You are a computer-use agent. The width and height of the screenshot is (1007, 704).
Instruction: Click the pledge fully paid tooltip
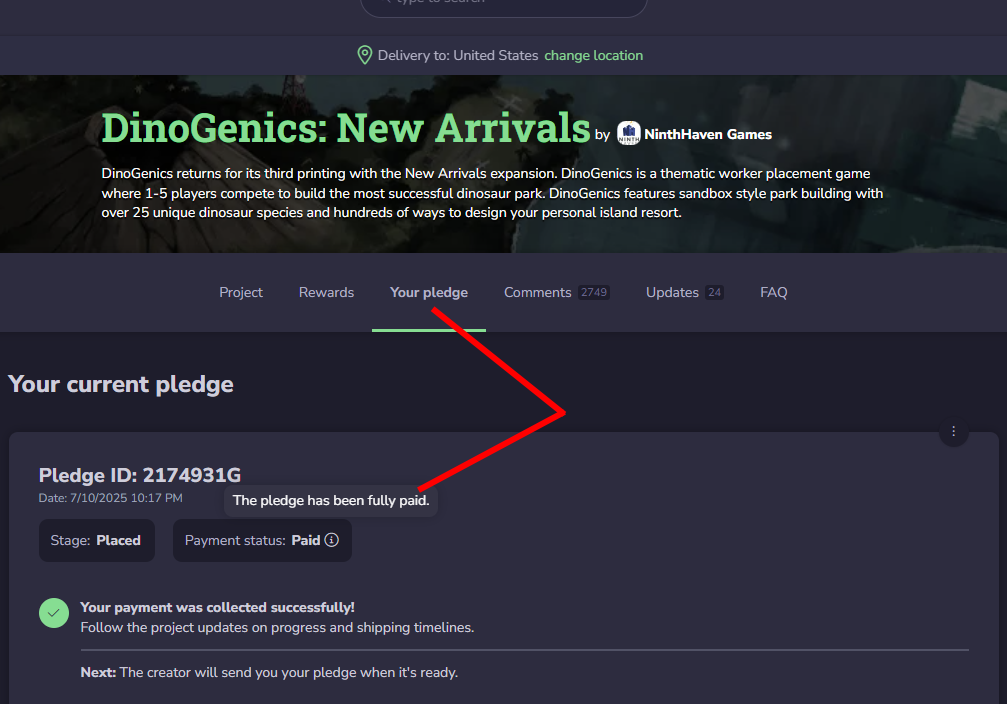(330, 500)
